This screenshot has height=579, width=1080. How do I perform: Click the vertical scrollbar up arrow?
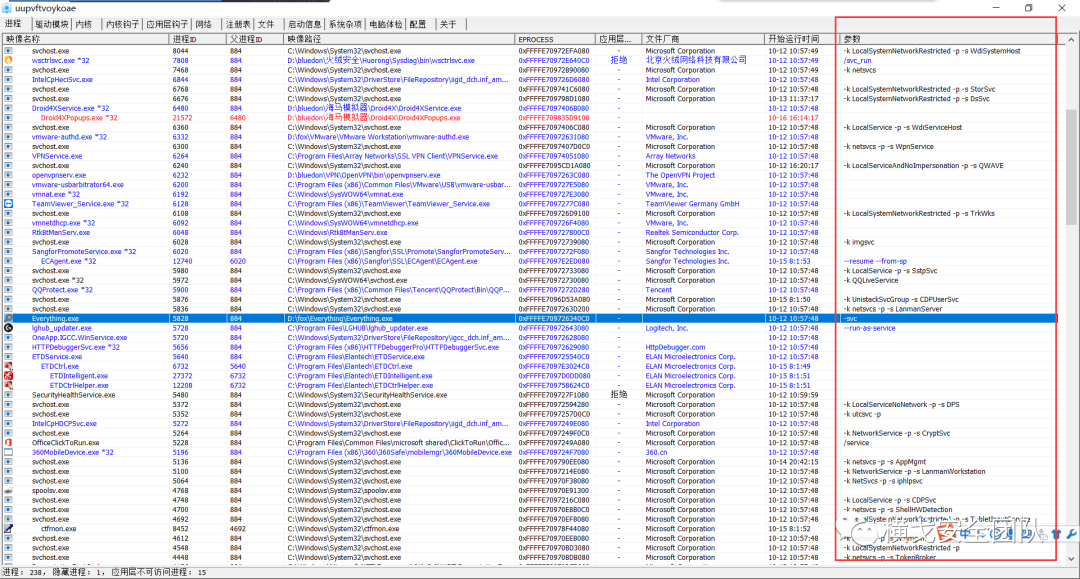click(1071, 40)
